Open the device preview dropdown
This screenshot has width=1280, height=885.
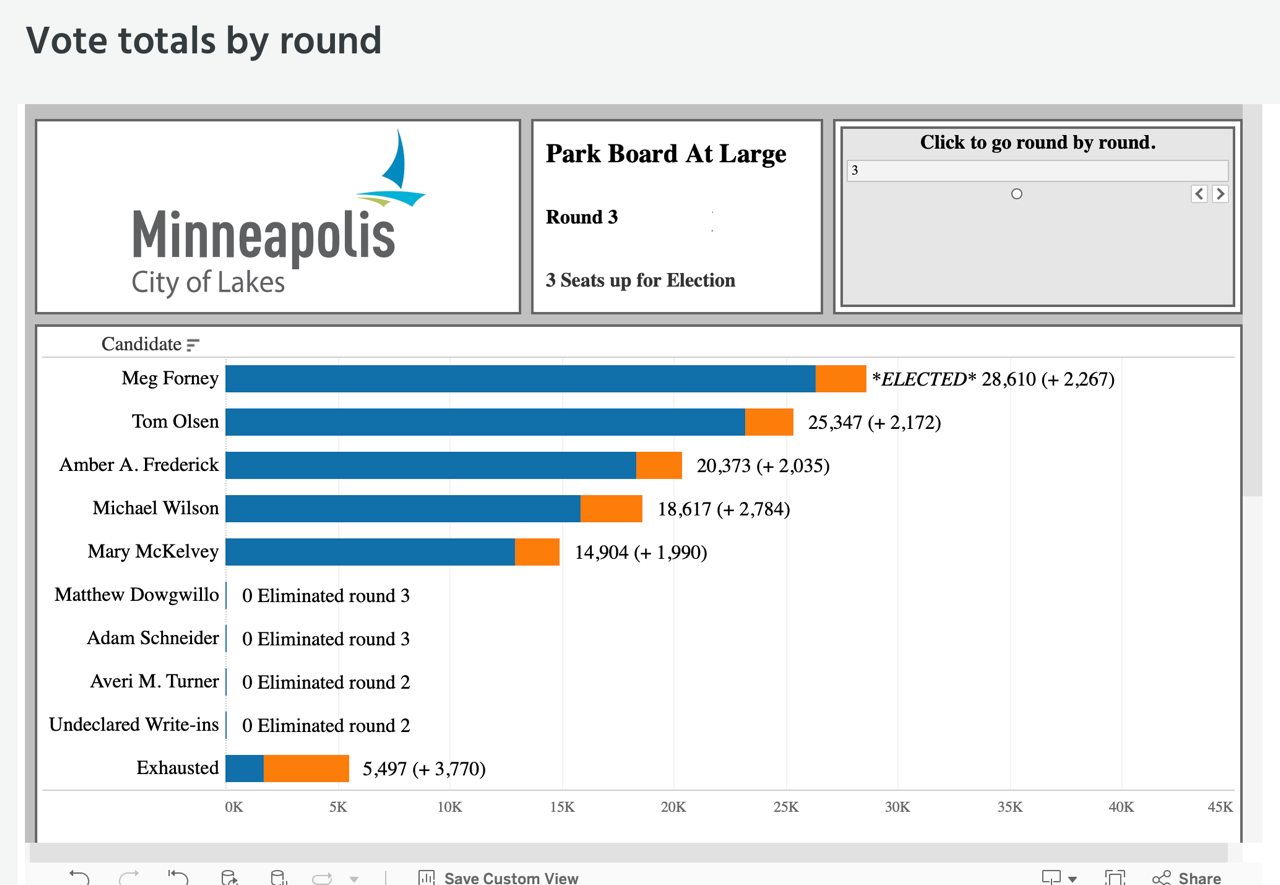pyautogui.click(x=1059, y=878)
